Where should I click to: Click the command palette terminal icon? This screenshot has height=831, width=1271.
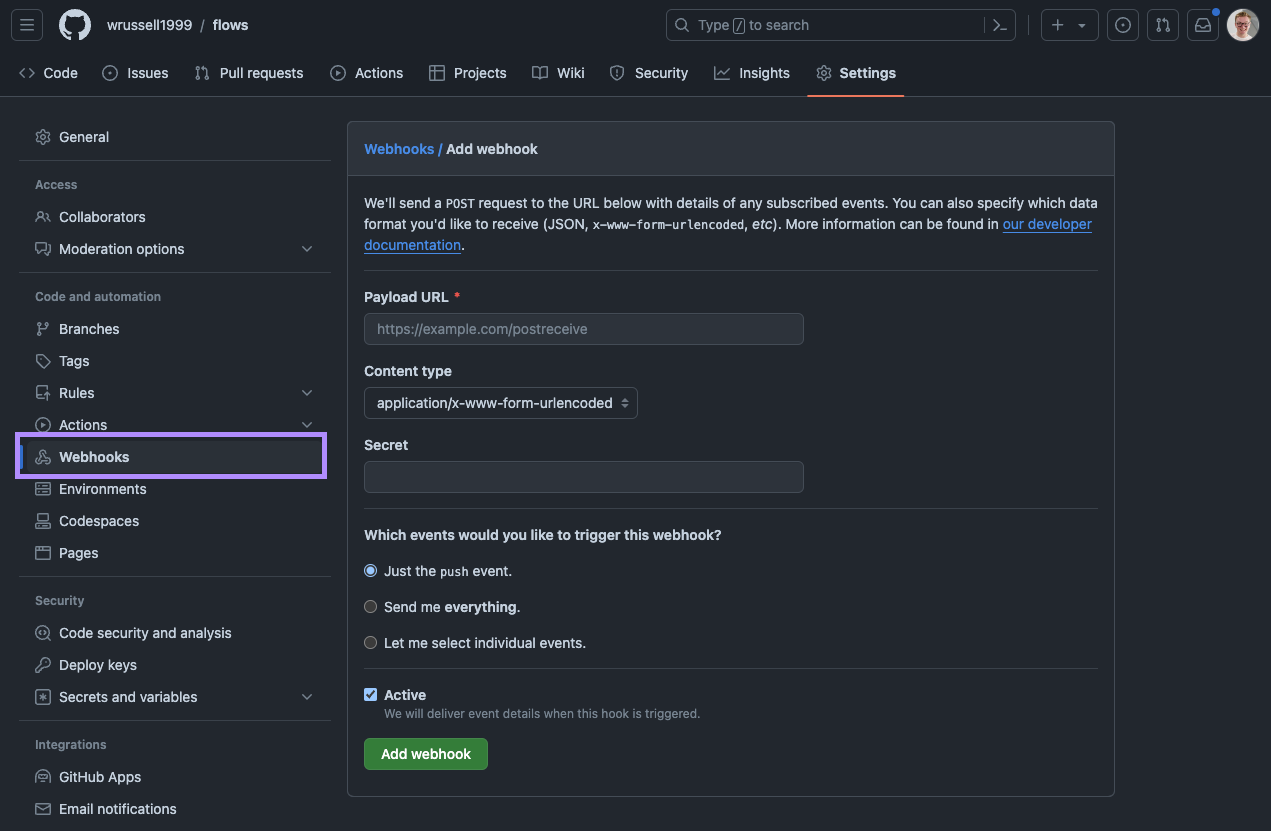(x=999, y=24)
